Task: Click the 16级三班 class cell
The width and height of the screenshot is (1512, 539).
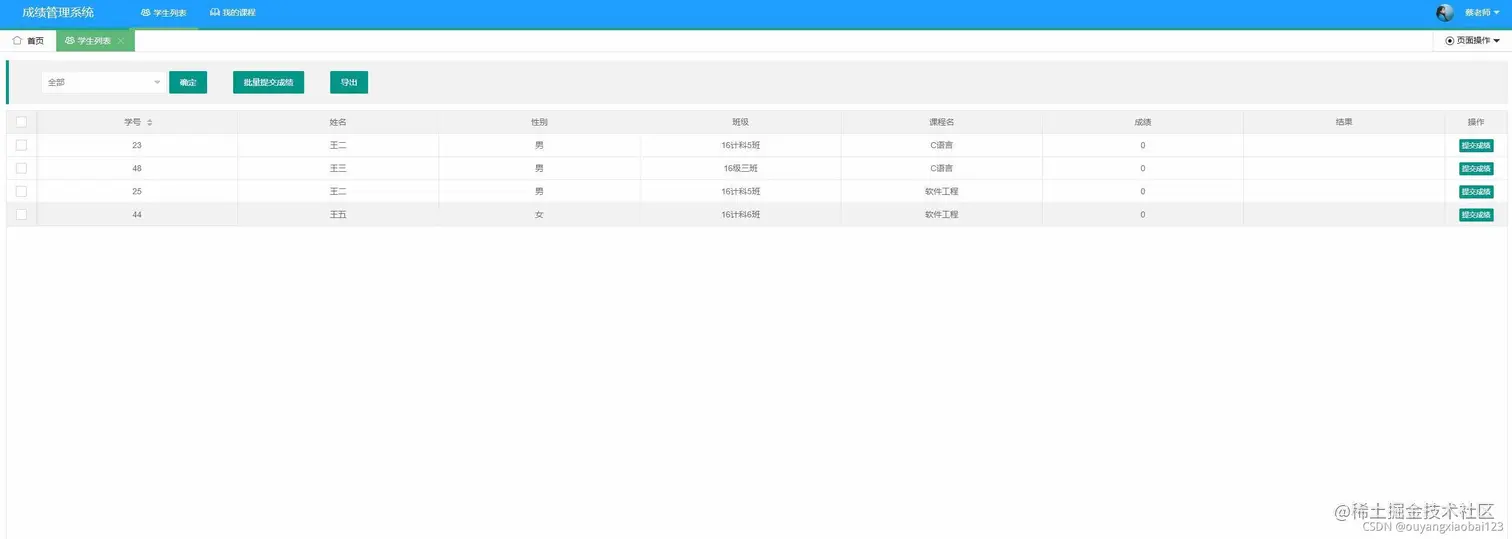Action: [x=741, y=168]
